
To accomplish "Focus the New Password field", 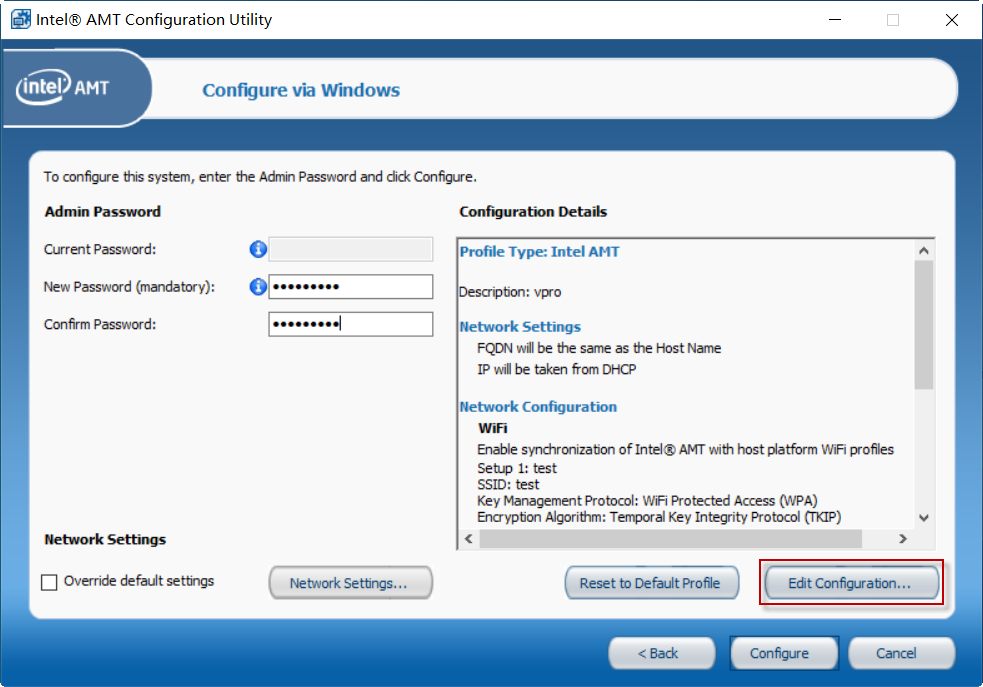I will [350, 286].
